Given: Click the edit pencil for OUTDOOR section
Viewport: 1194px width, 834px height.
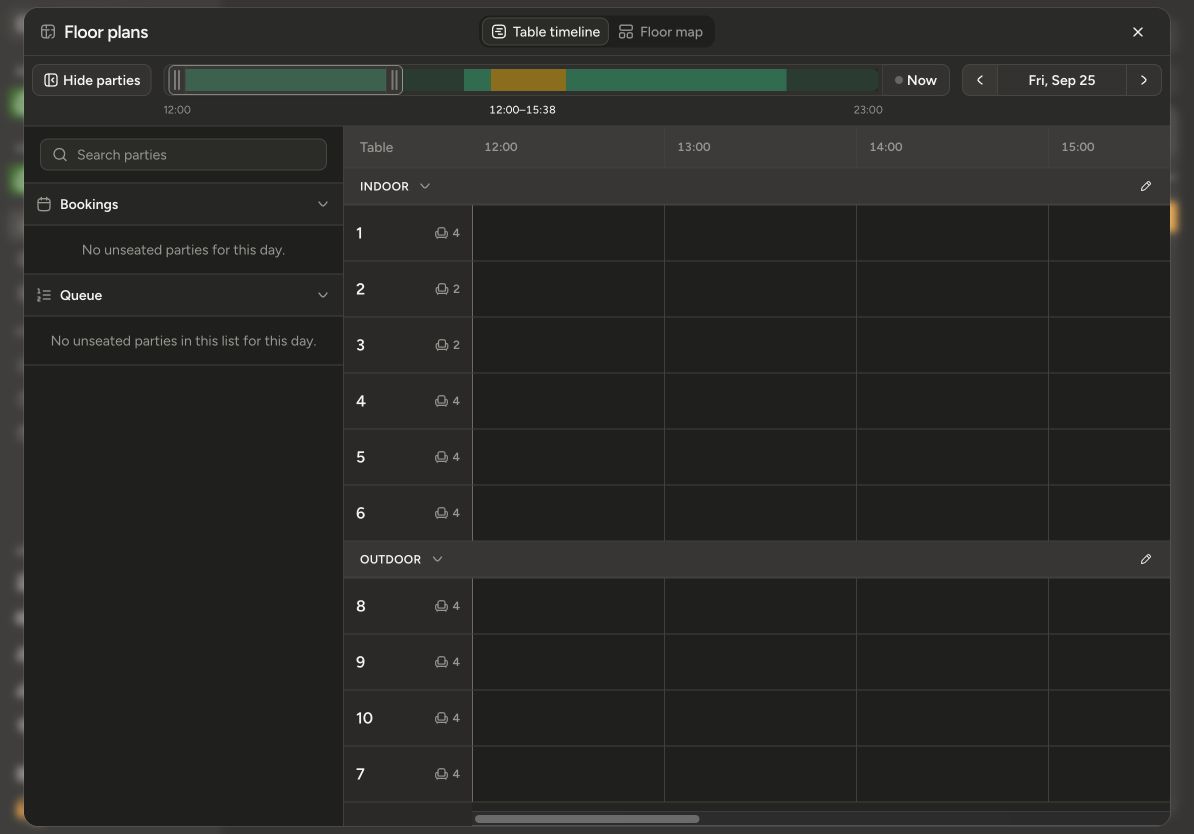Looking at the screenshot, I should pyautogui.click(x=1145, y=560).
